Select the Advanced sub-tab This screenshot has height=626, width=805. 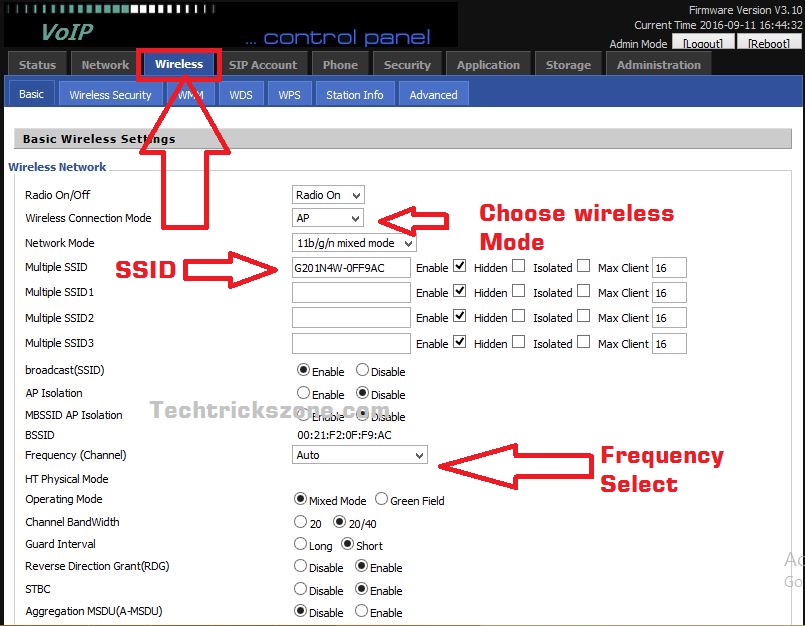click(433, 95)
